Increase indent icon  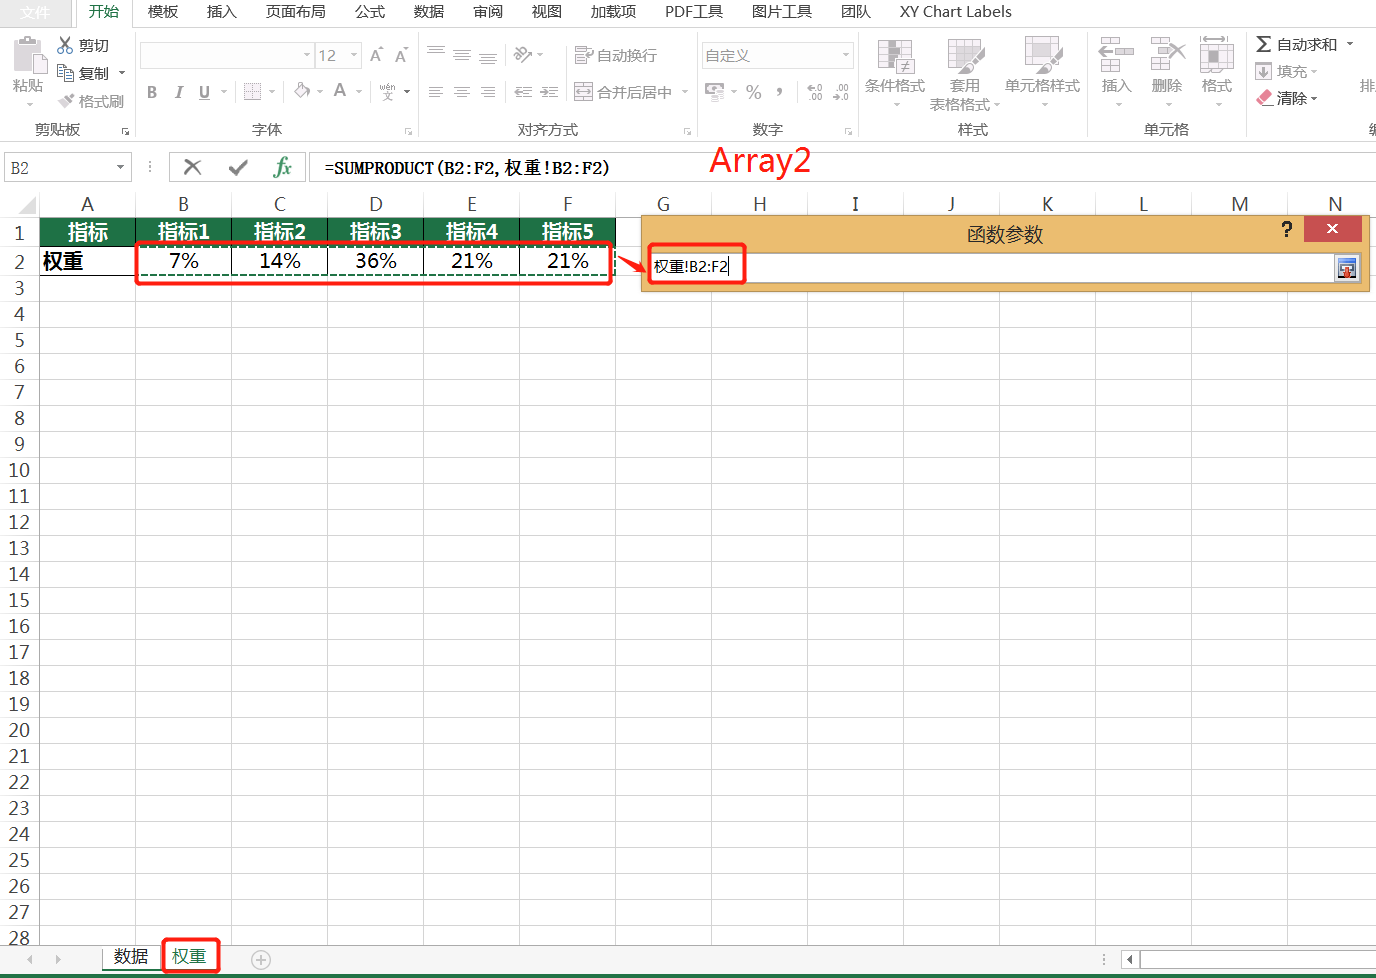tap(549, 92)
